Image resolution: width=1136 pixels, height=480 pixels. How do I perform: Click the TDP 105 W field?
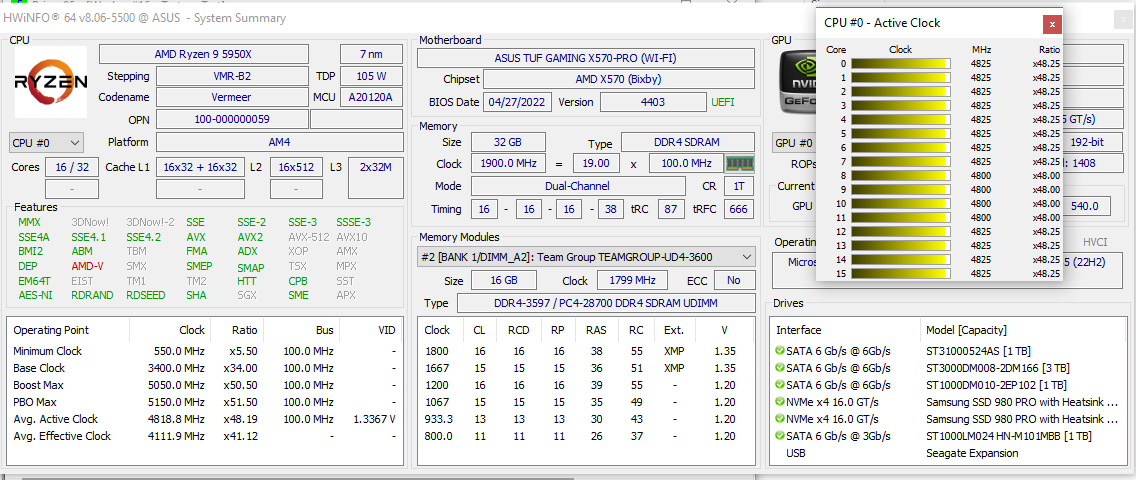click(x=372, y=76)
